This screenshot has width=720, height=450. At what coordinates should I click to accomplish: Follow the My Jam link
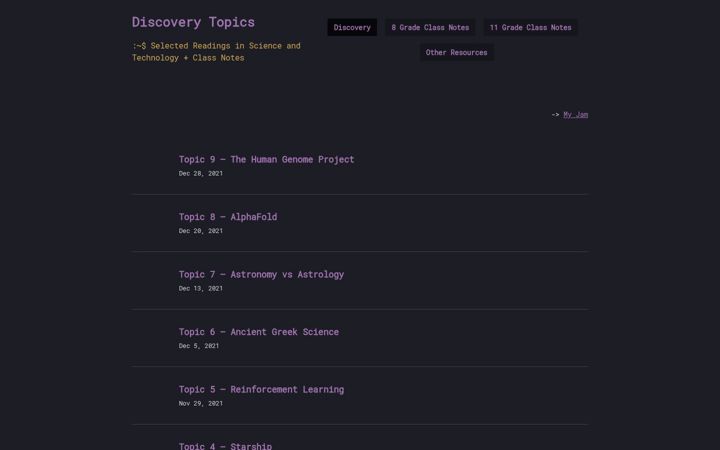575,115
